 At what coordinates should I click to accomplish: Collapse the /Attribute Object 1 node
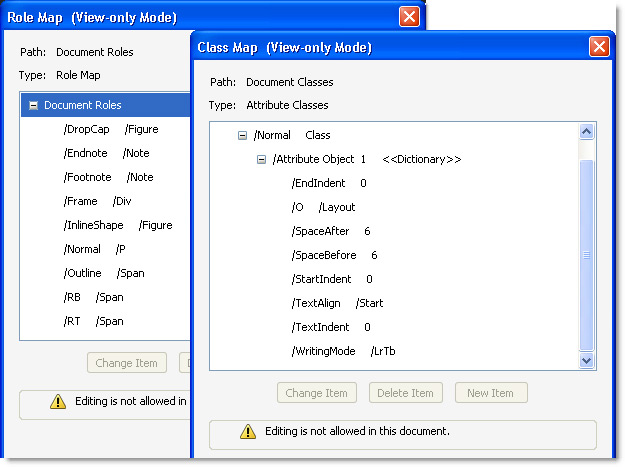coord(261,159)
